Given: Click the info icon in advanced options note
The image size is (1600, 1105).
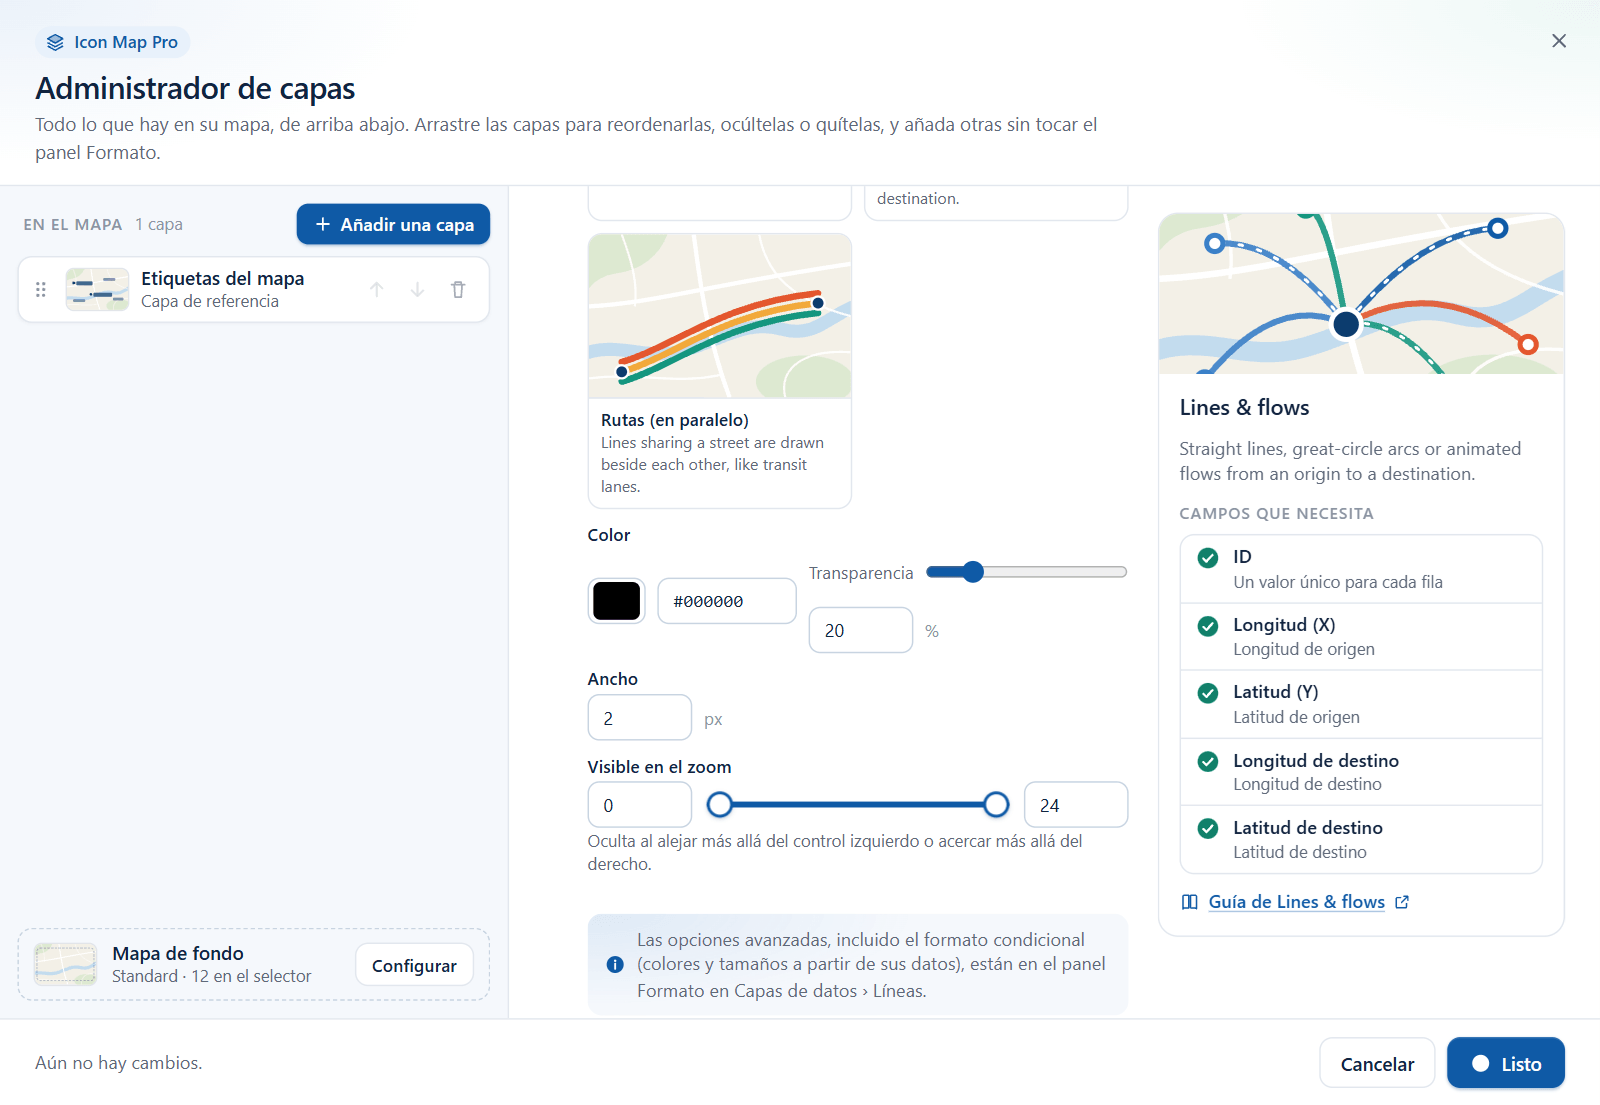Looking at the screenshot, I should click(615, 965).
